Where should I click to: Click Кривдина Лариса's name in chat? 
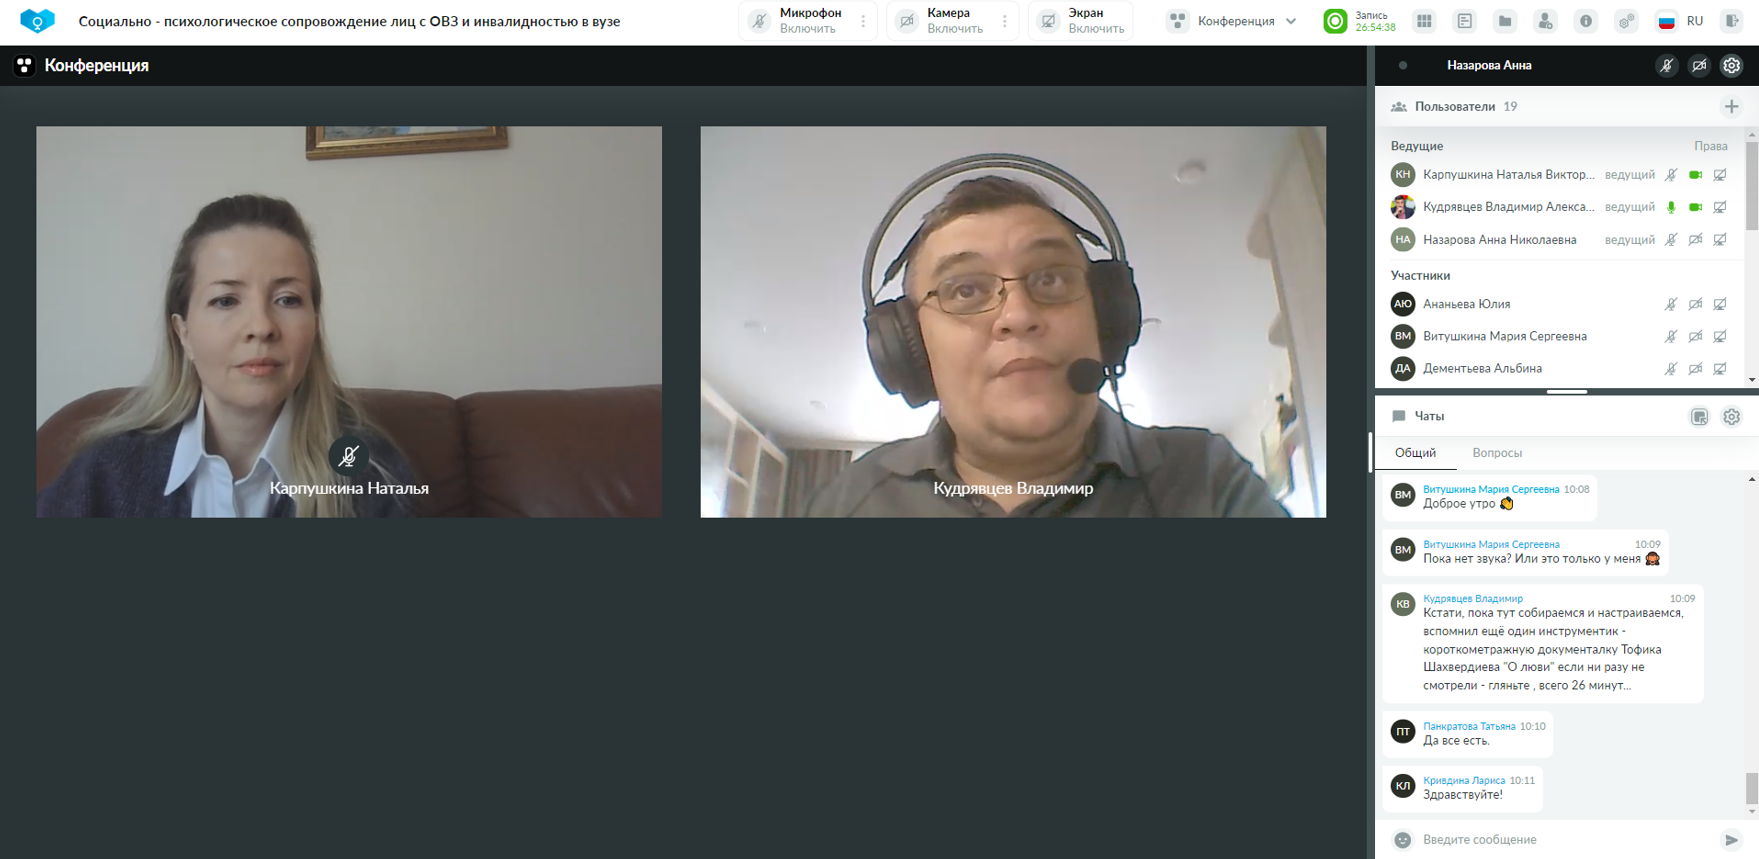(1464, 780)
